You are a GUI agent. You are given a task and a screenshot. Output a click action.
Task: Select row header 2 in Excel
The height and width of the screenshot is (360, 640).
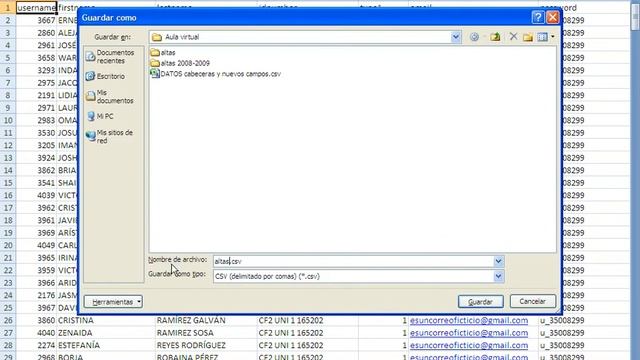click(8, 20)
